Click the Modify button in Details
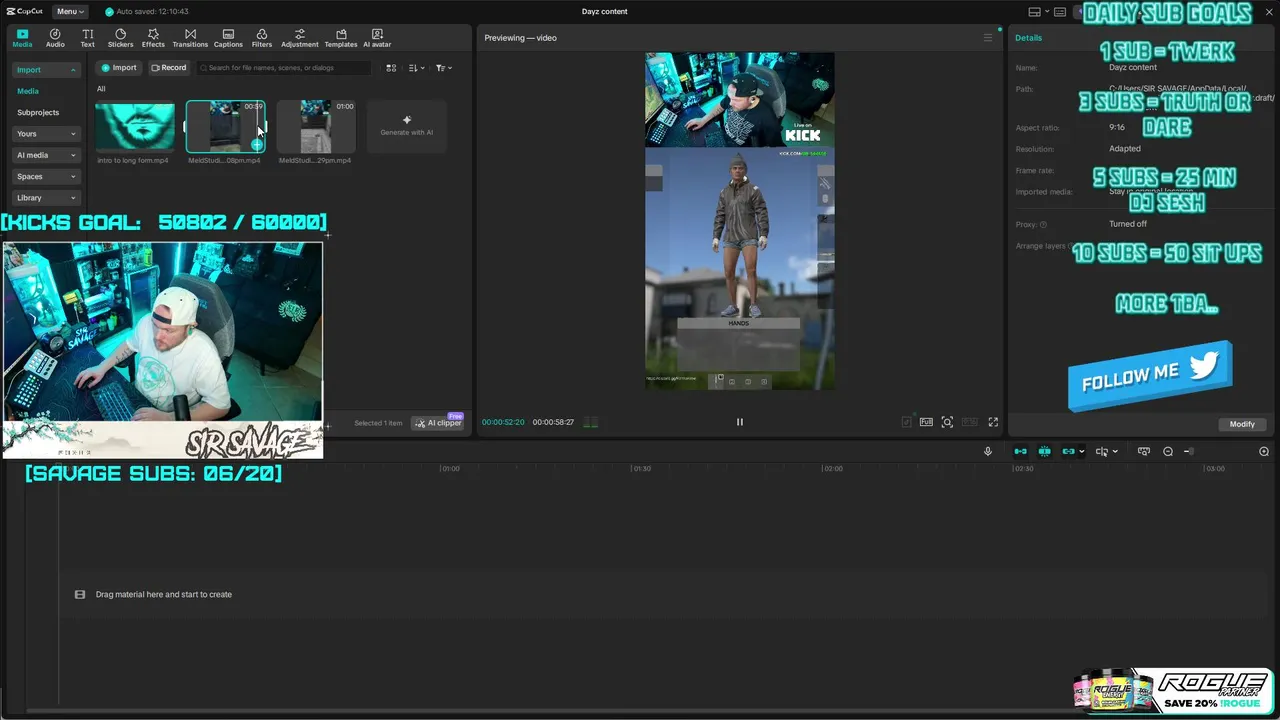 pyautogui.click(x=1242, y=424)
